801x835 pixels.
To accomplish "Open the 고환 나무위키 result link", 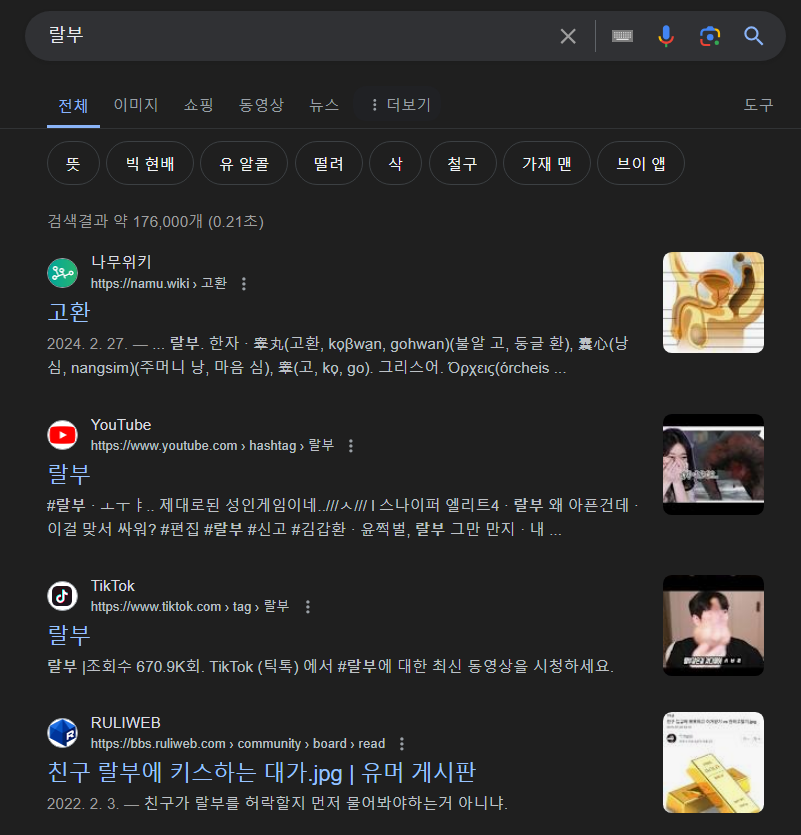I will (69, 312).
